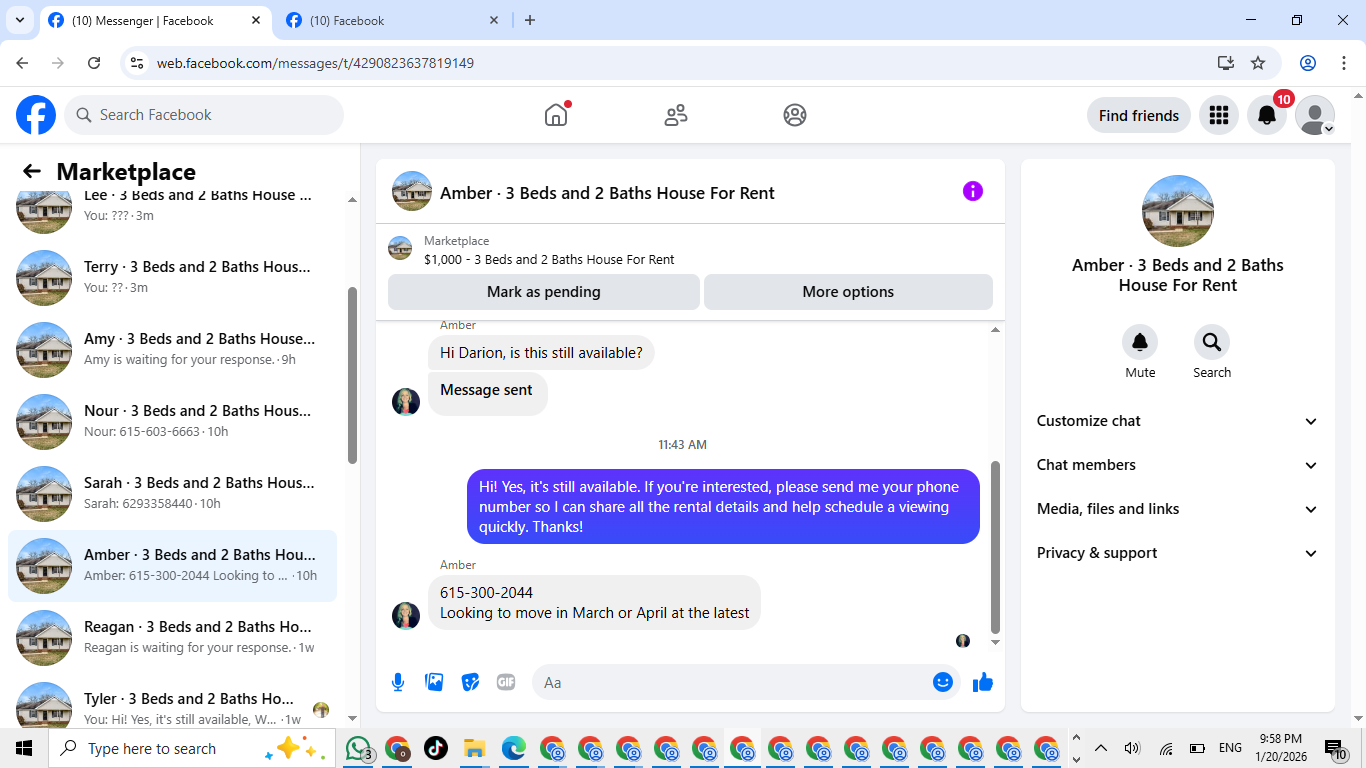
Task: Click the "Hi Darion, is this still available?" message
Action: pyautogui.click(x=541, y=353)
